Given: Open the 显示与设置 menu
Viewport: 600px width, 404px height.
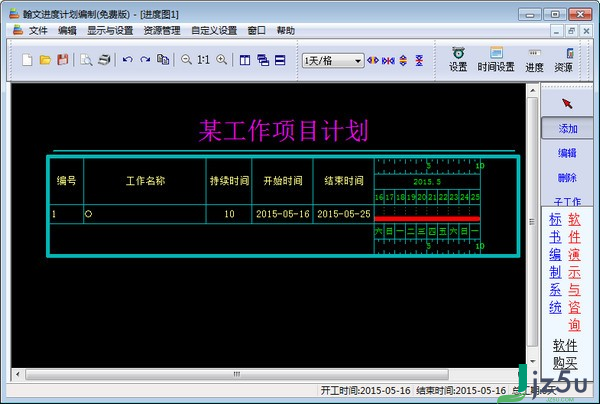Looking at the screenshot, I should click(110, 31).
